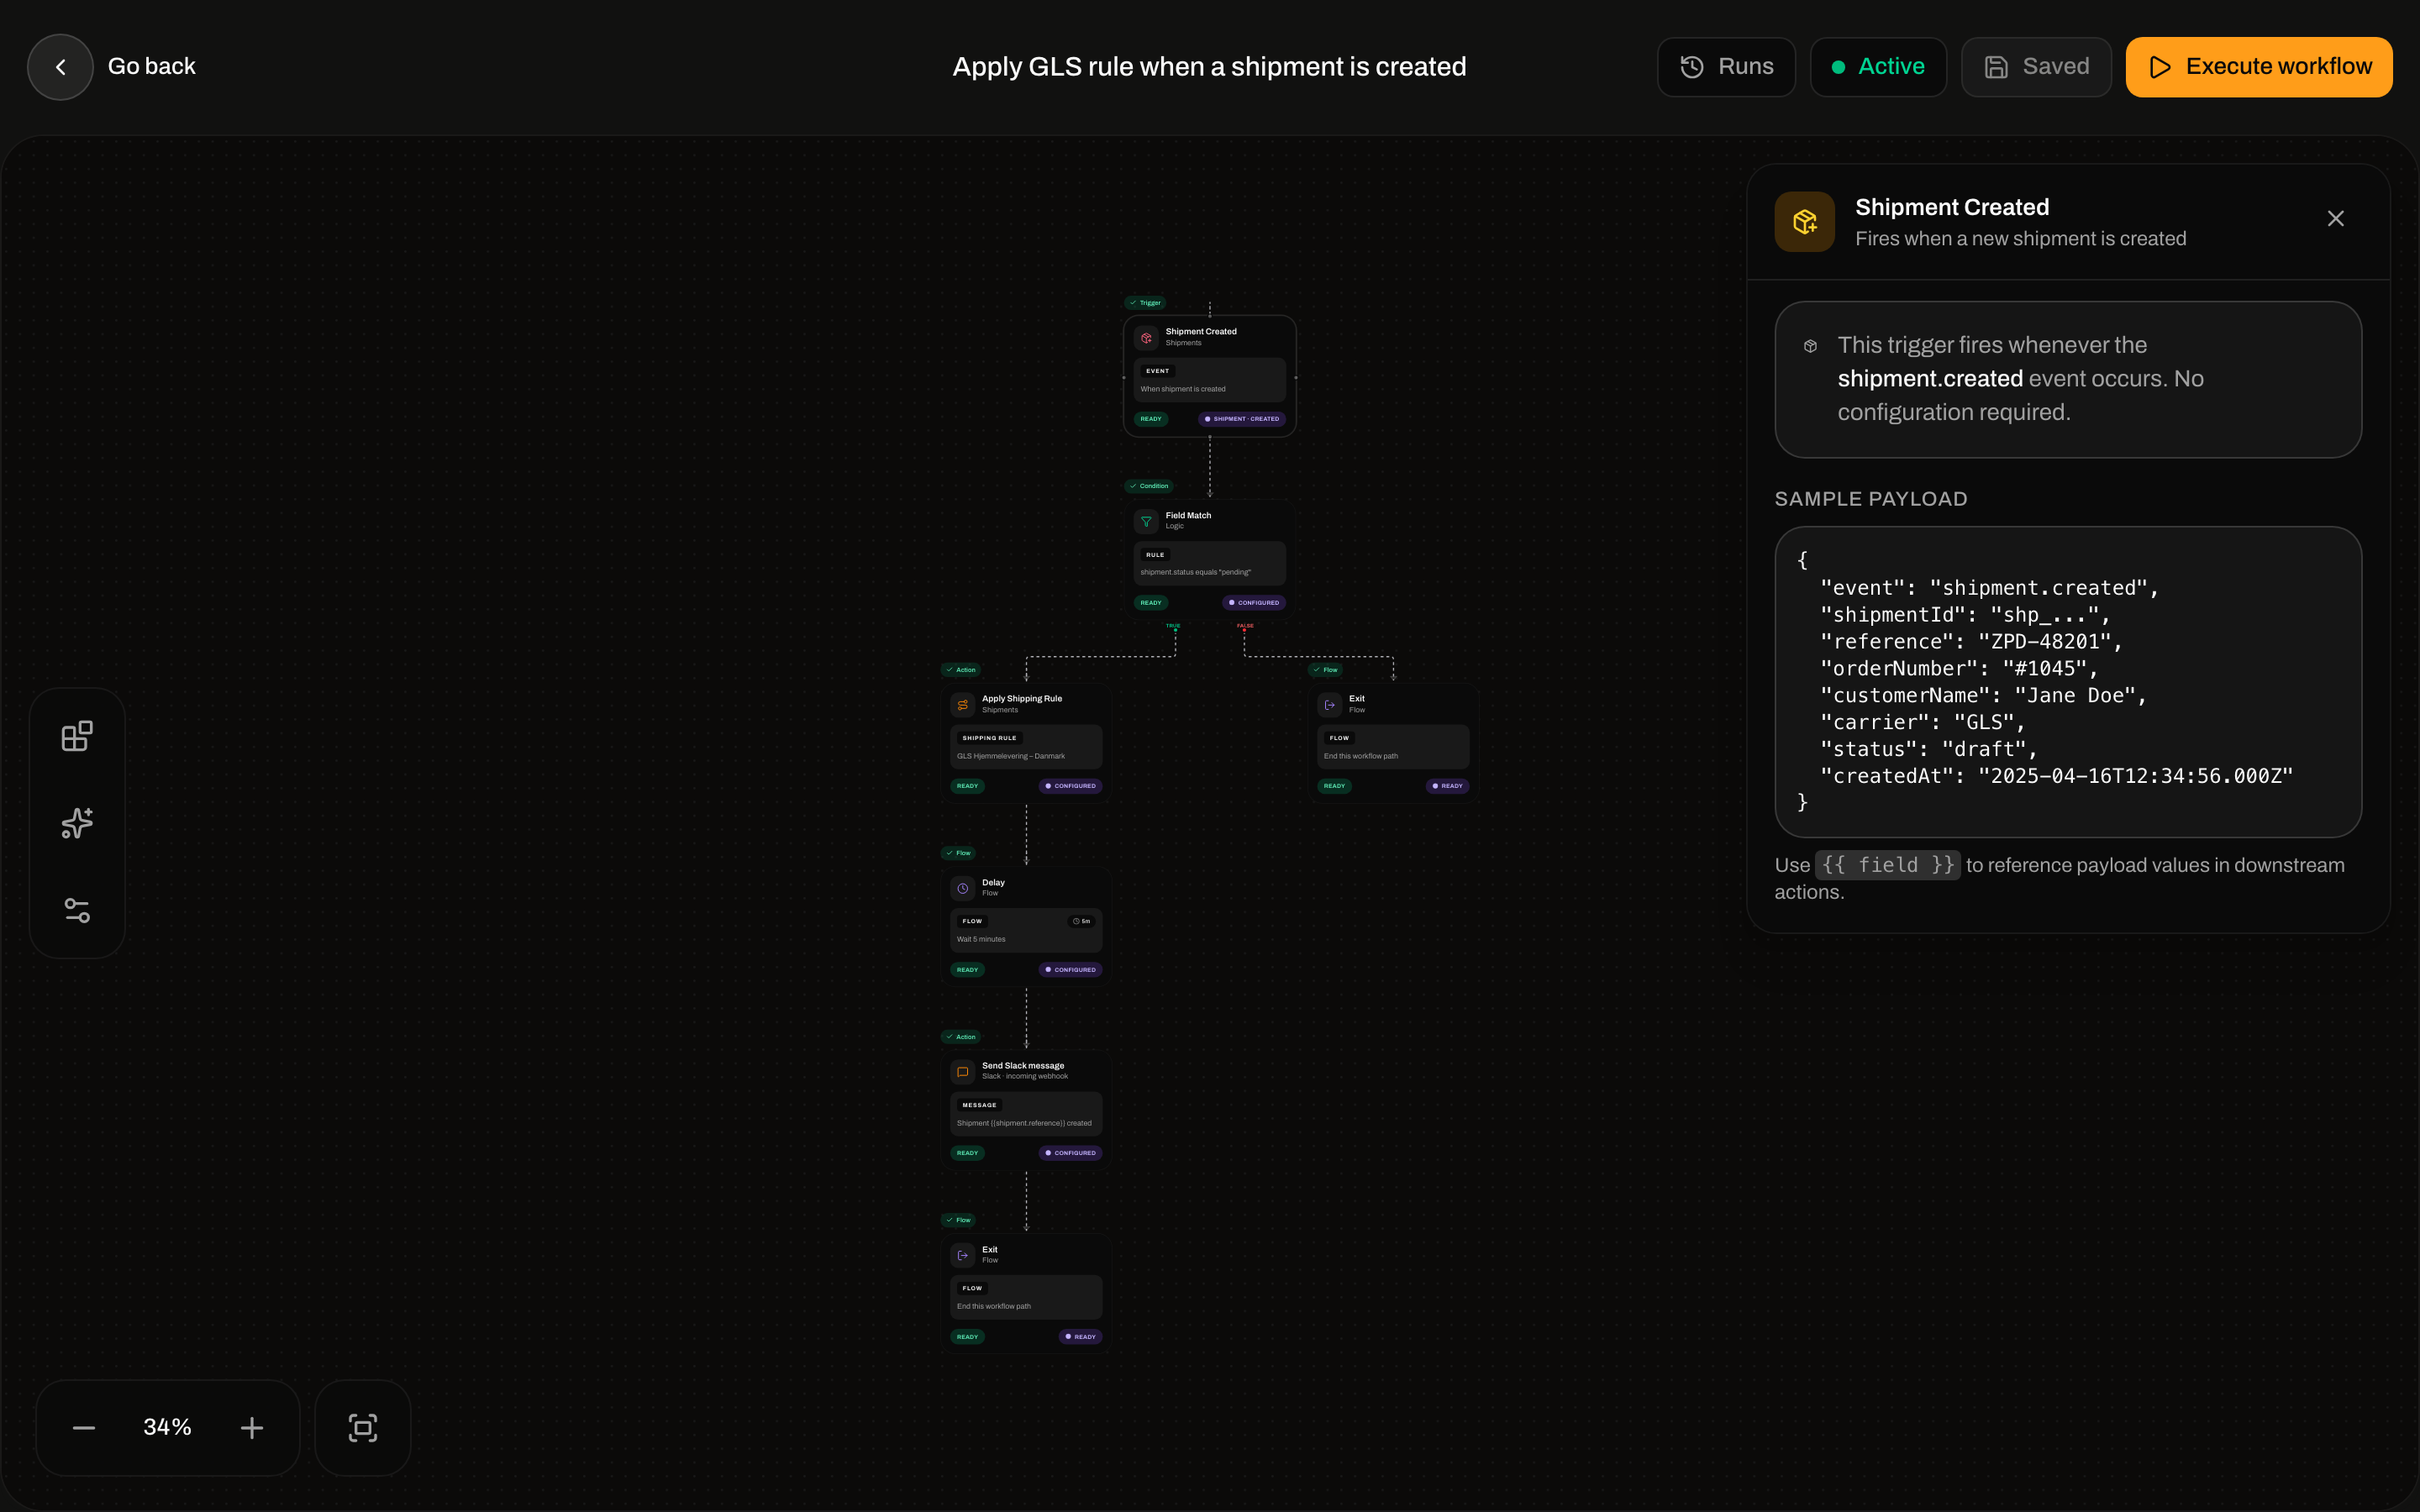2420x1512 pixels.
Task: Click Execute workflow
Action: (x=2259, y=67)
